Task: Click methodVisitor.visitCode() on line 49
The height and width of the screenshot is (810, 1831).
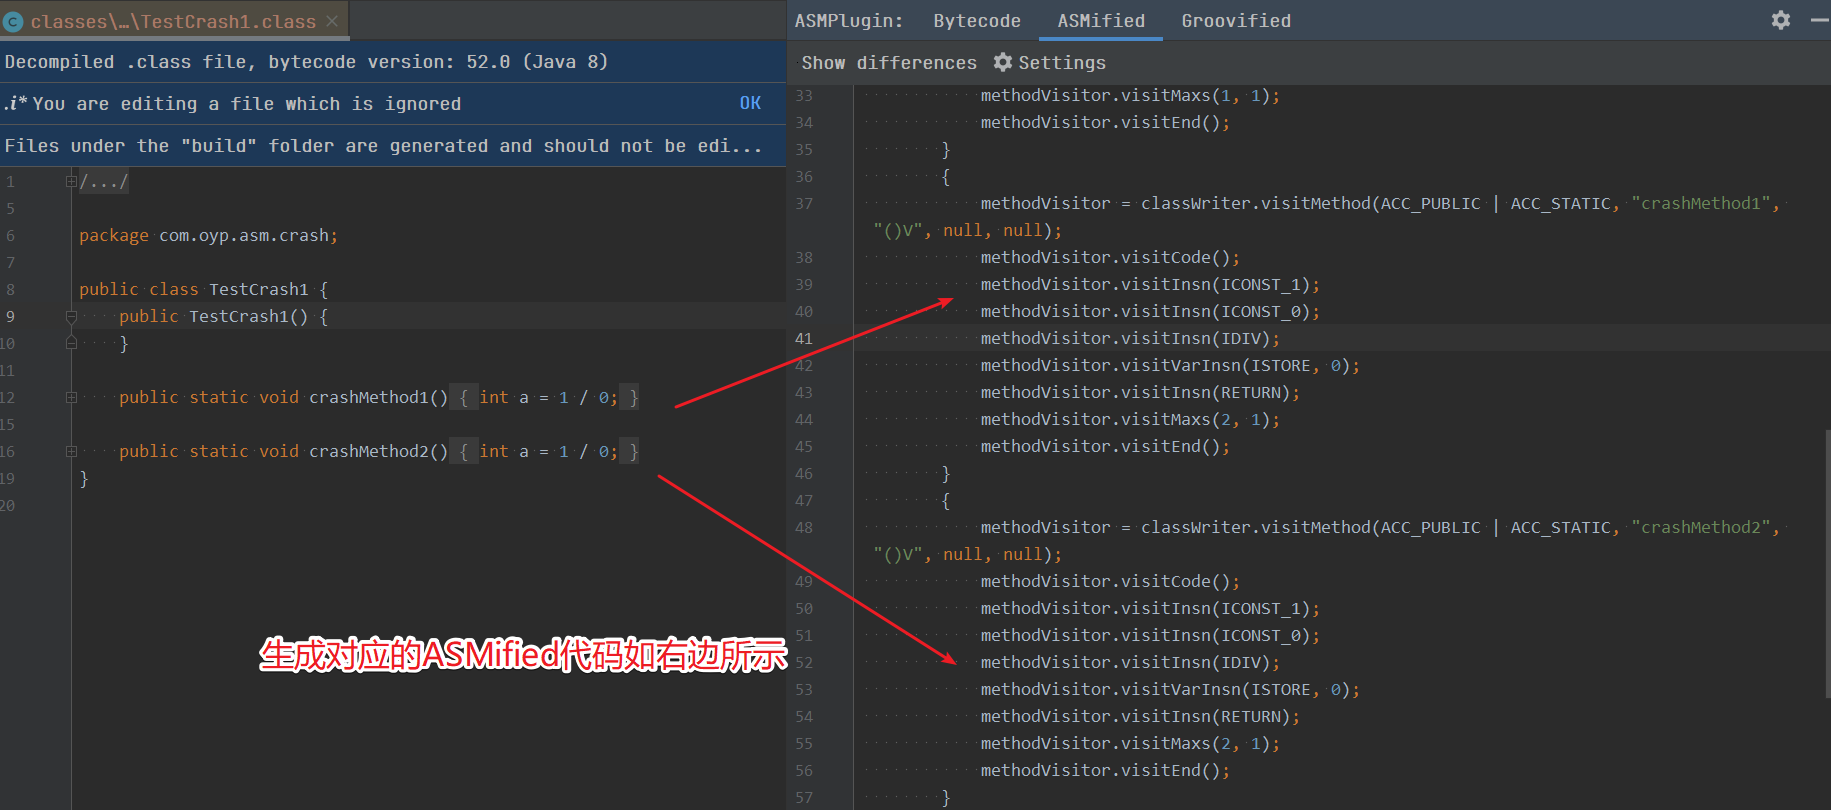Action: [x=1110, y=581]
